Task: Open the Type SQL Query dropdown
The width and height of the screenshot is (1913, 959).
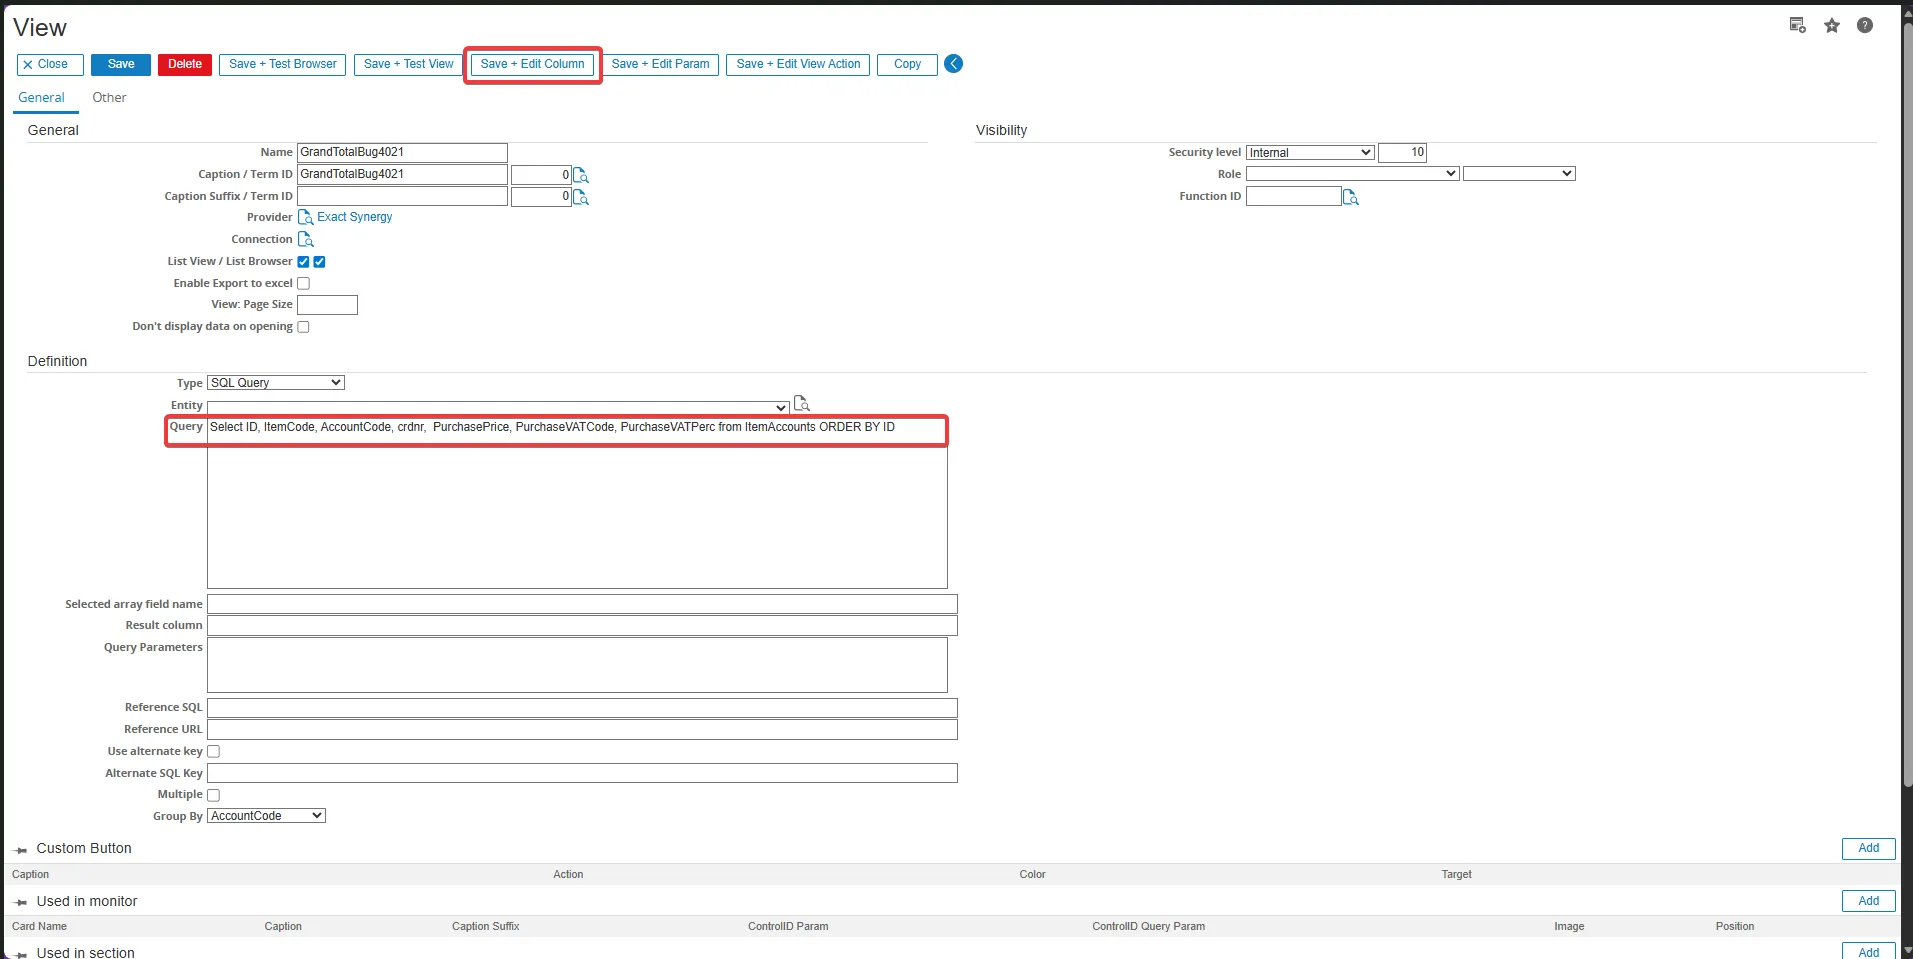Action: (x=276, y=383)
